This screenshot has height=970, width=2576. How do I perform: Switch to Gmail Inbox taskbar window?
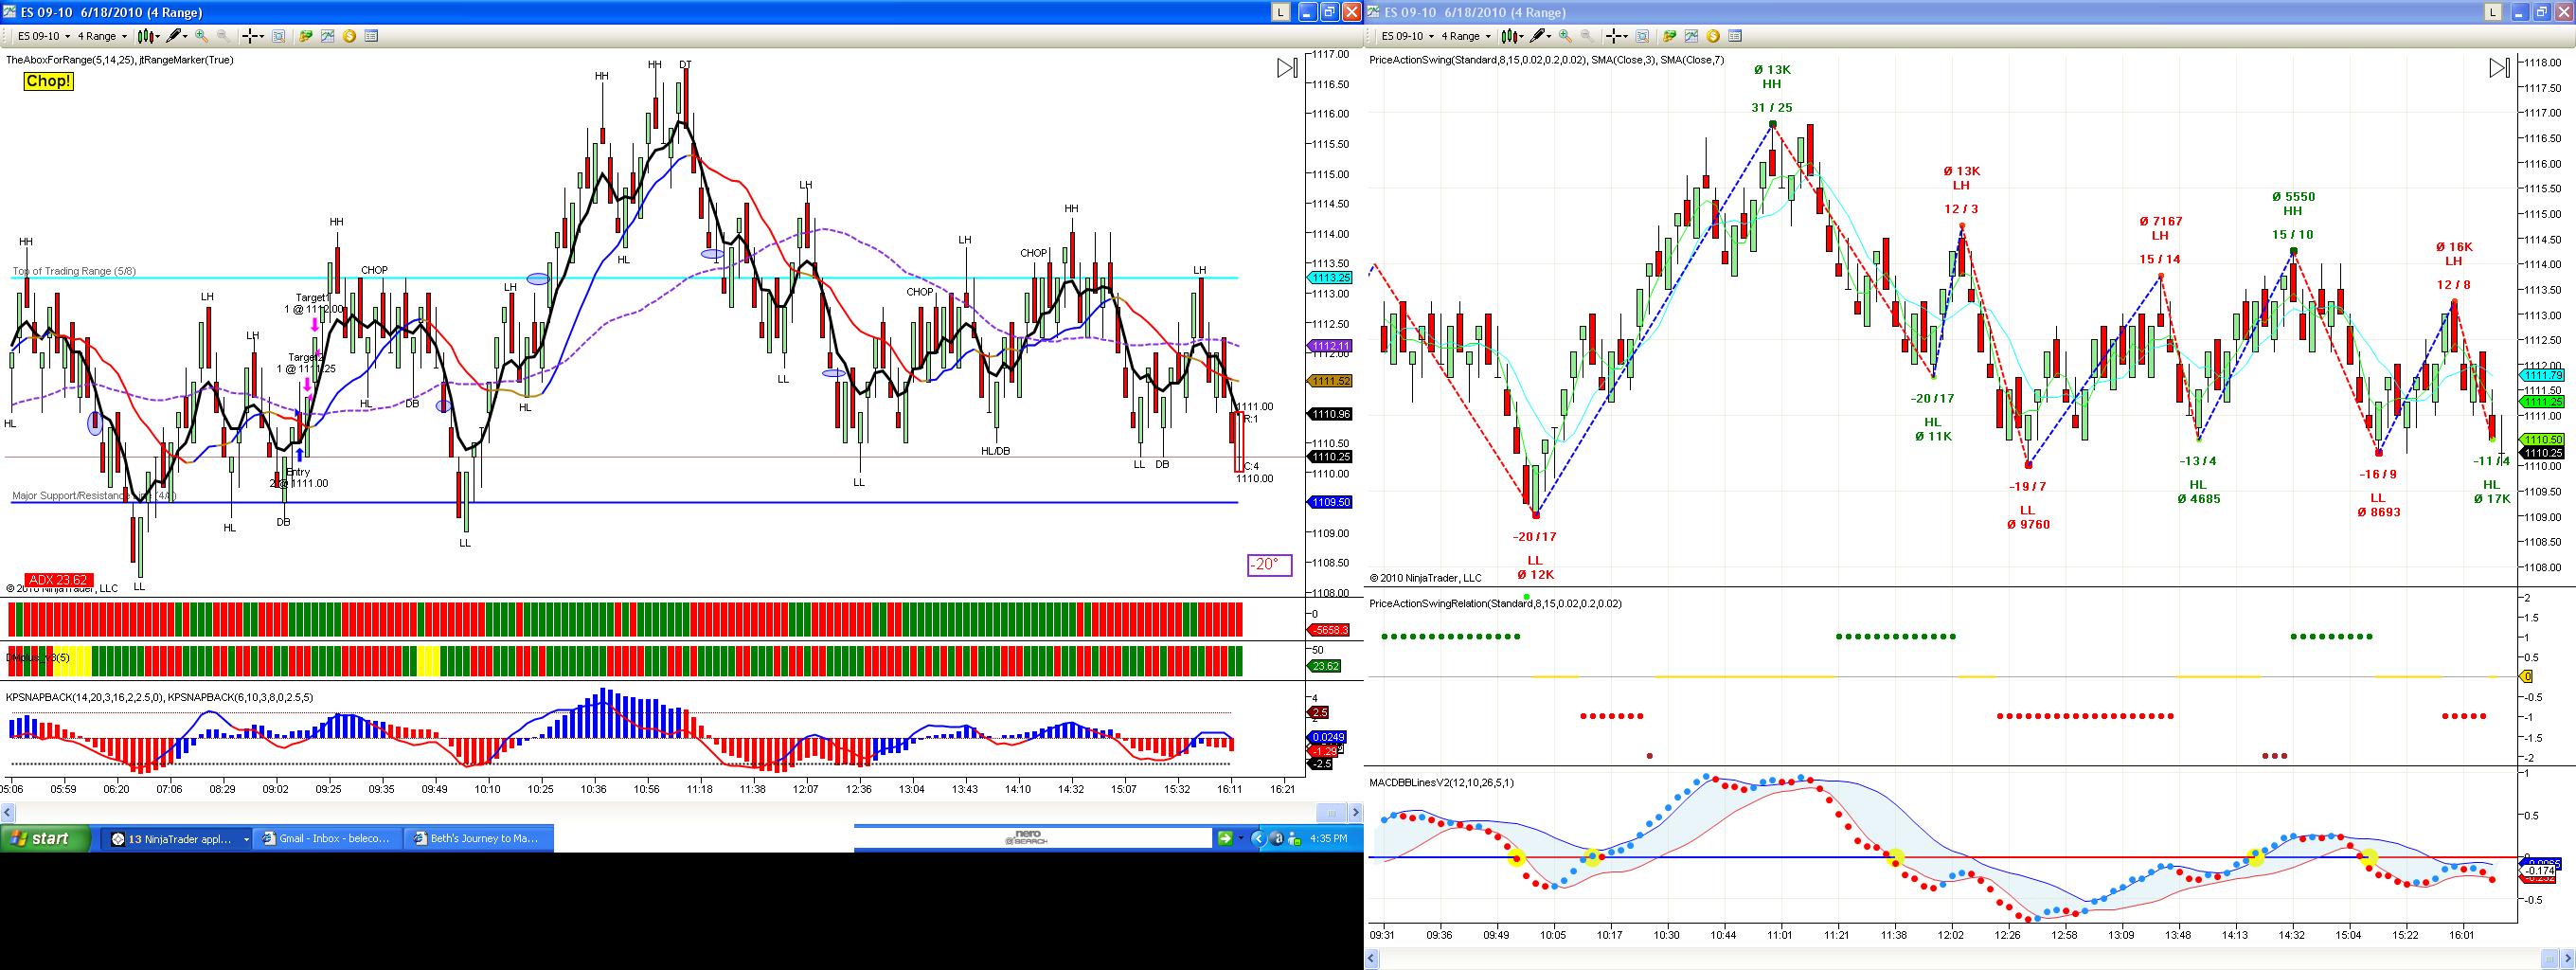point(327,839)
